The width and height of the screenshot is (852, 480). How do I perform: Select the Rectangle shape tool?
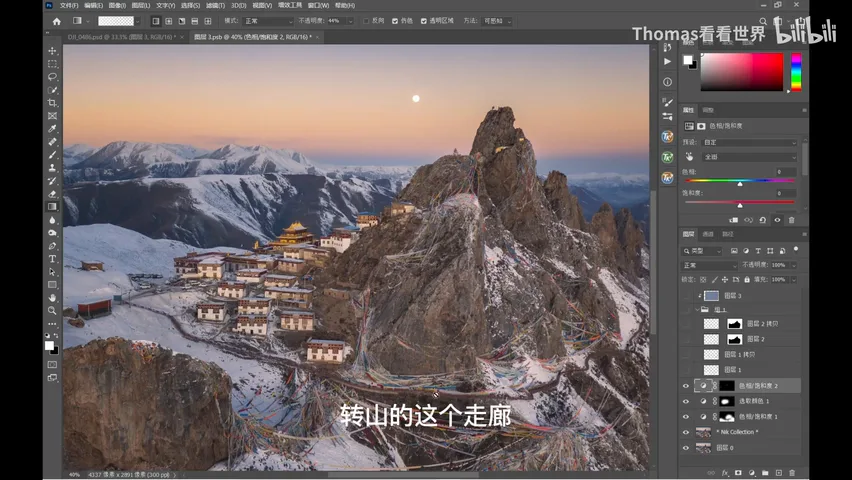tap(52, 285)
